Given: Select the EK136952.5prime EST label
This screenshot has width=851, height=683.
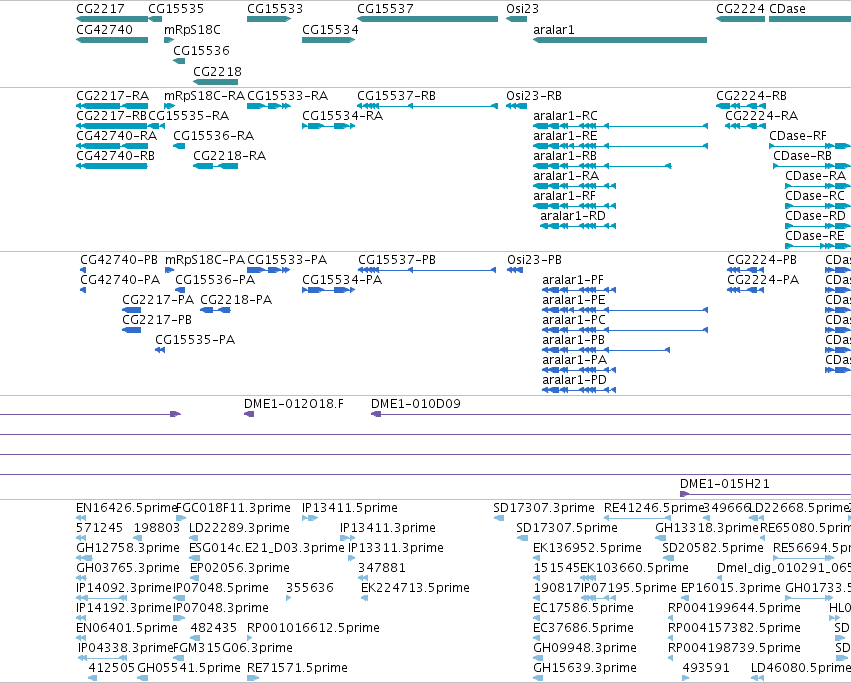Looking at the screenshot, I should pos(587,548).
